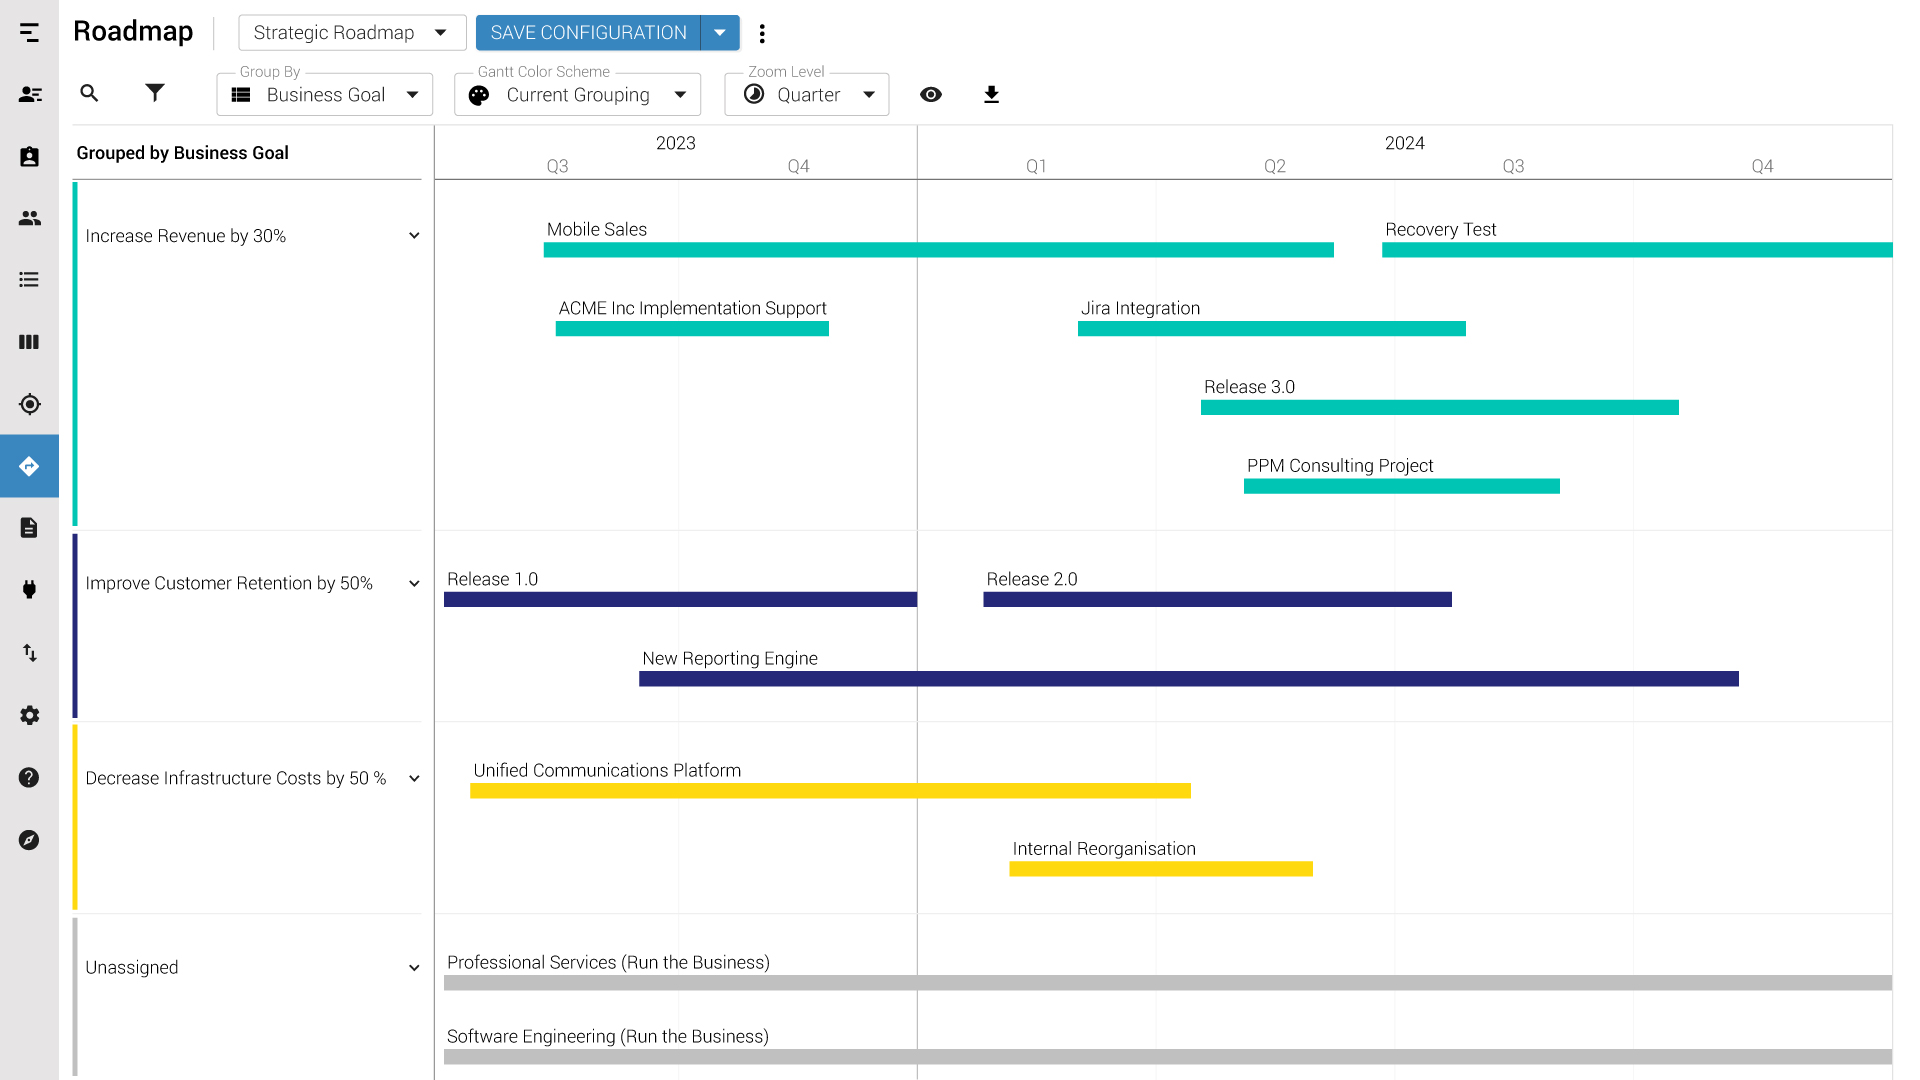Open the Strategic Roadmap dropdown
Viewport: 1920px width, 1080px height.
tap(351, 32)
